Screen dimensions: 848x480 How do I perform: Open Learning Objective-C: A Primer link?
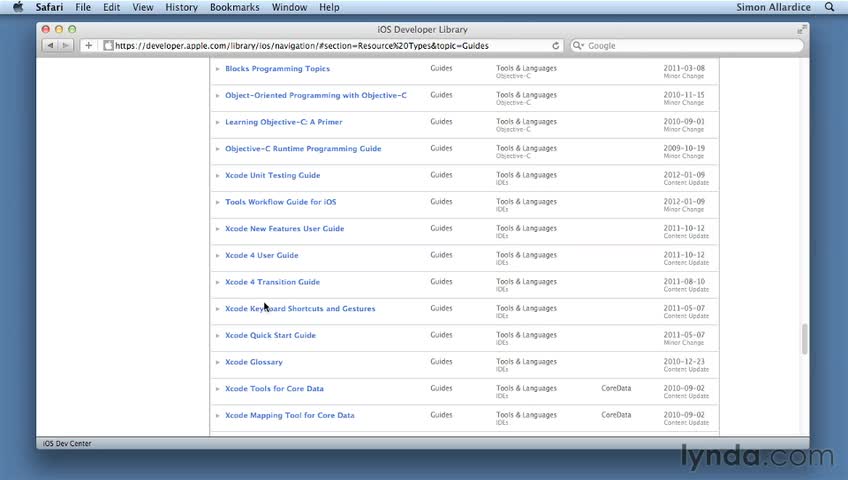pos(284,122)
